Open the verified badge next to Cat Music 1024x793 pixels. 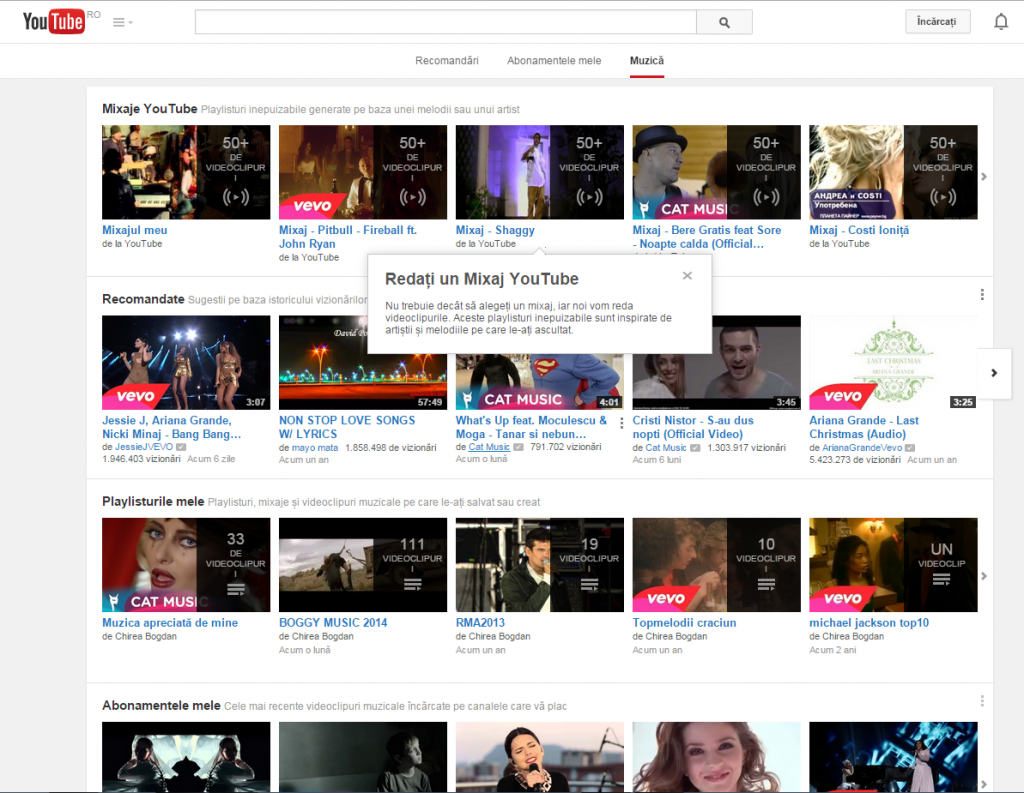(x=517, y=446)
